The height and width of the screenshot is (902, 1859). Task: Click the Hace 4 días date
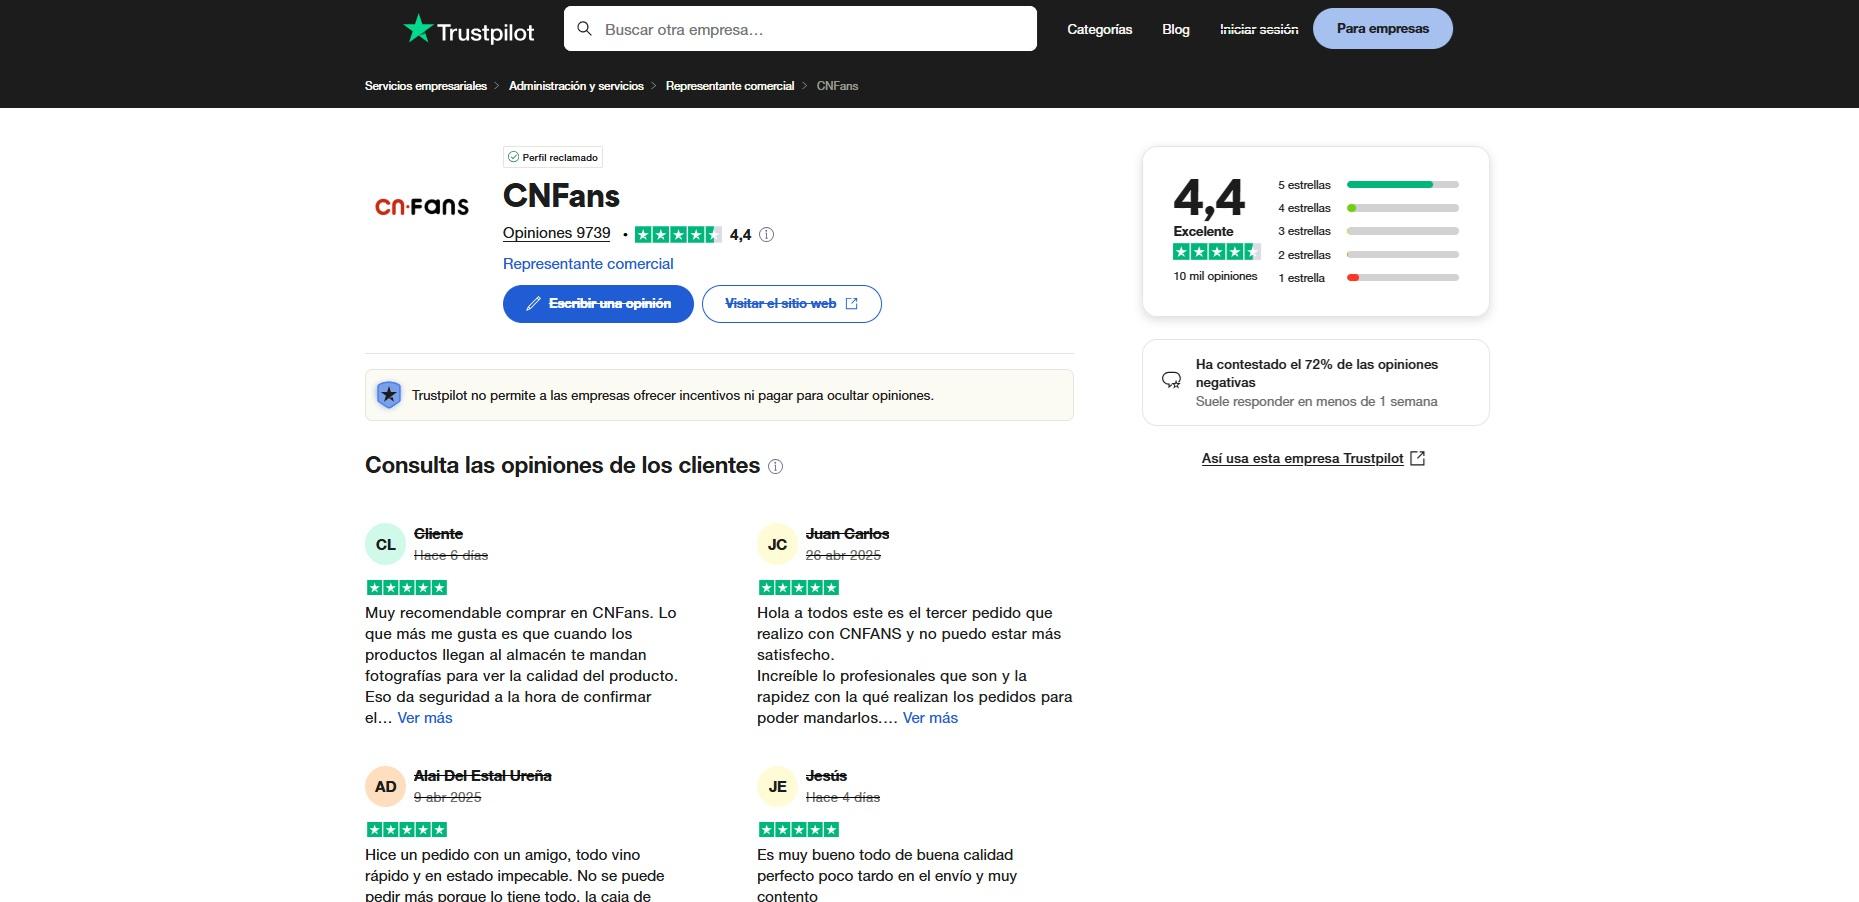point(843,797)
